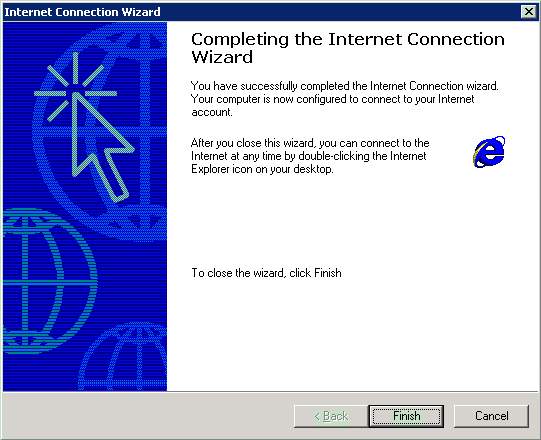The image size is (541, 440).
Task: Click the large globe behind the arrow
Action: [100, 133]
